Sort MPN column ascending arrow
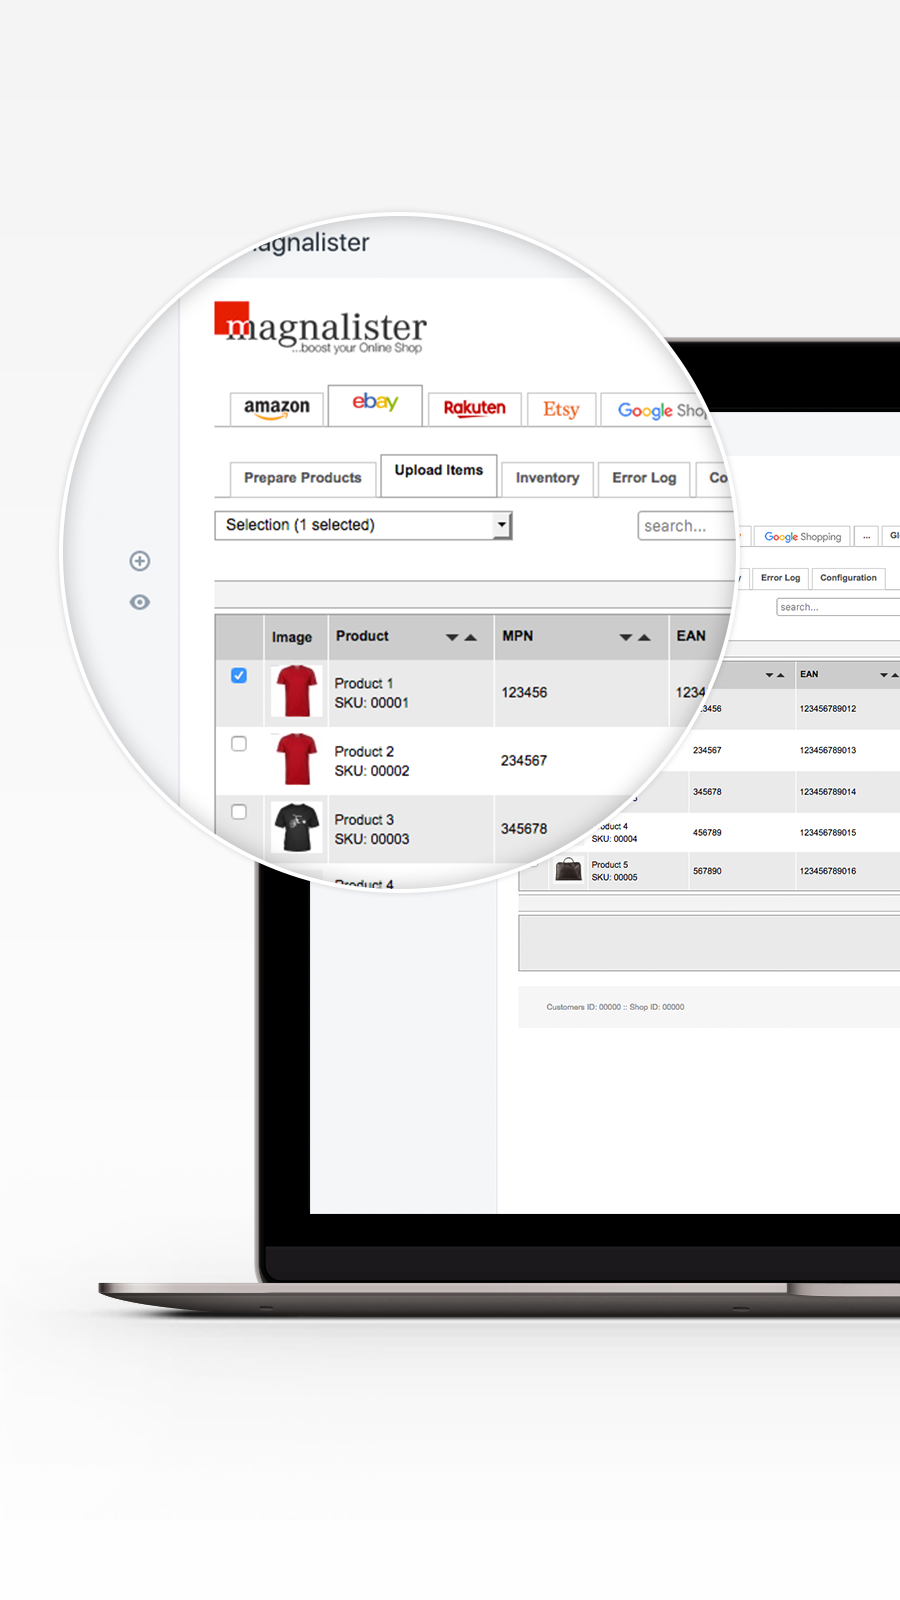 click(644, 637)
